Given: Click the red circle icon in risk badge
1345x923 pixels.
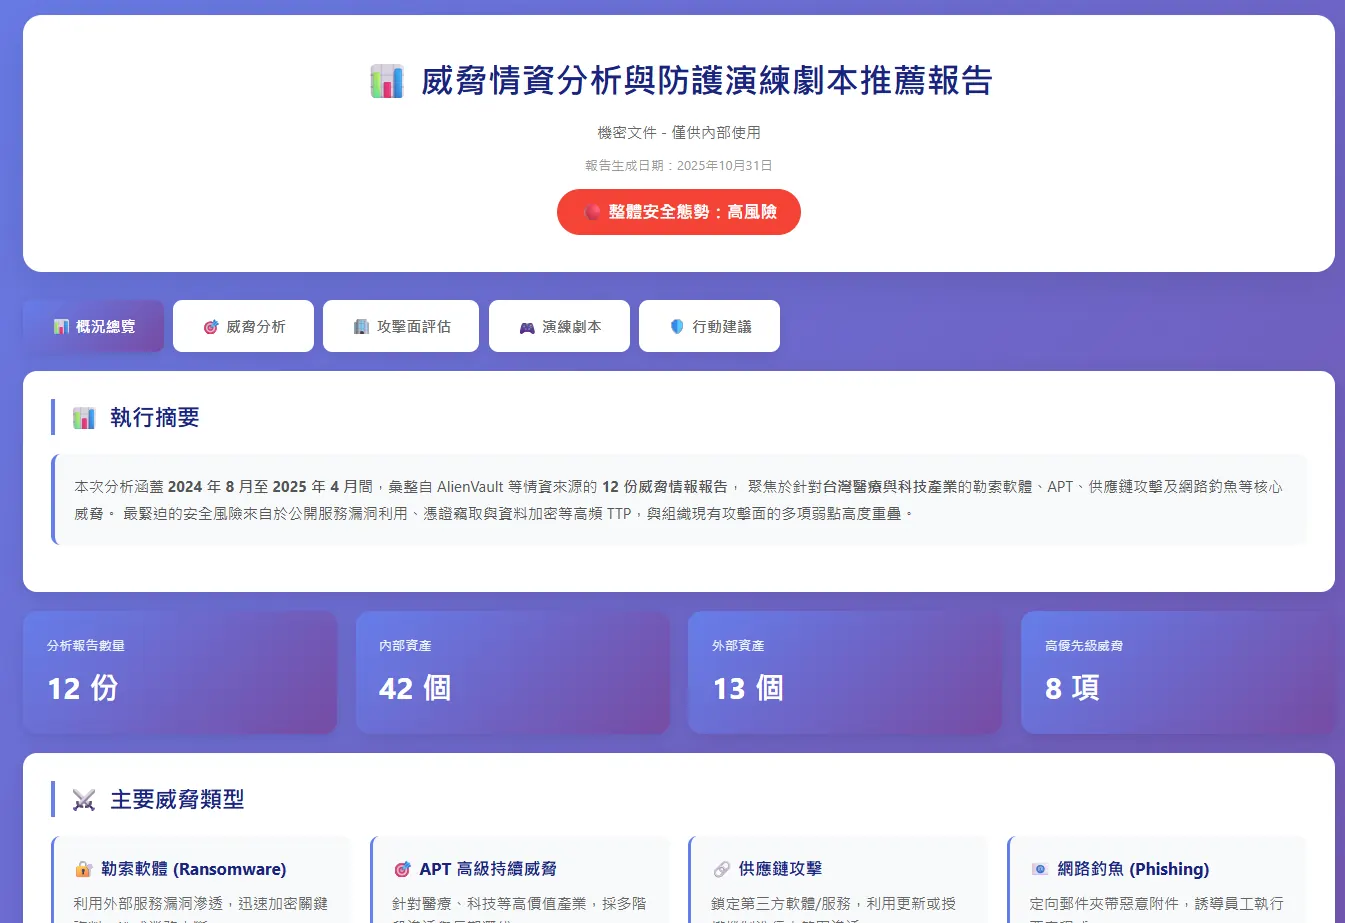Looking at the screenshot, I should [592, 212].
